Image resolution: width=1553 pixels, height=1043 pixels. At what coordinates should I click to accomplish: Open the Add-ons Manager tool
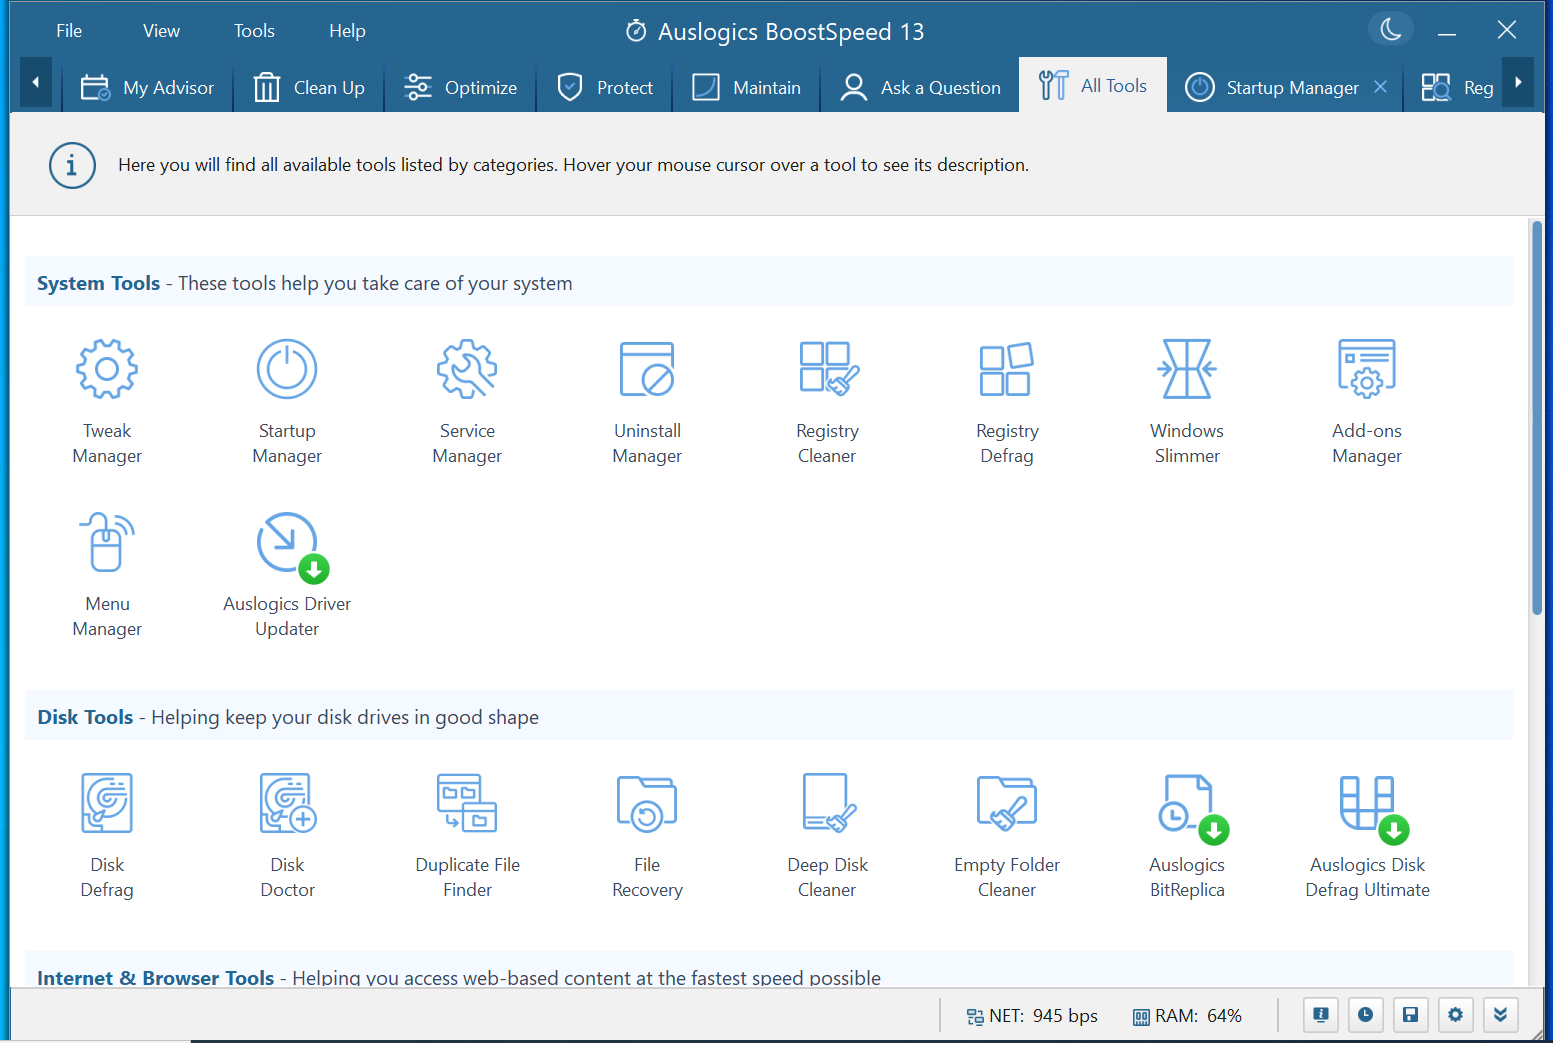pos(1367,402)
